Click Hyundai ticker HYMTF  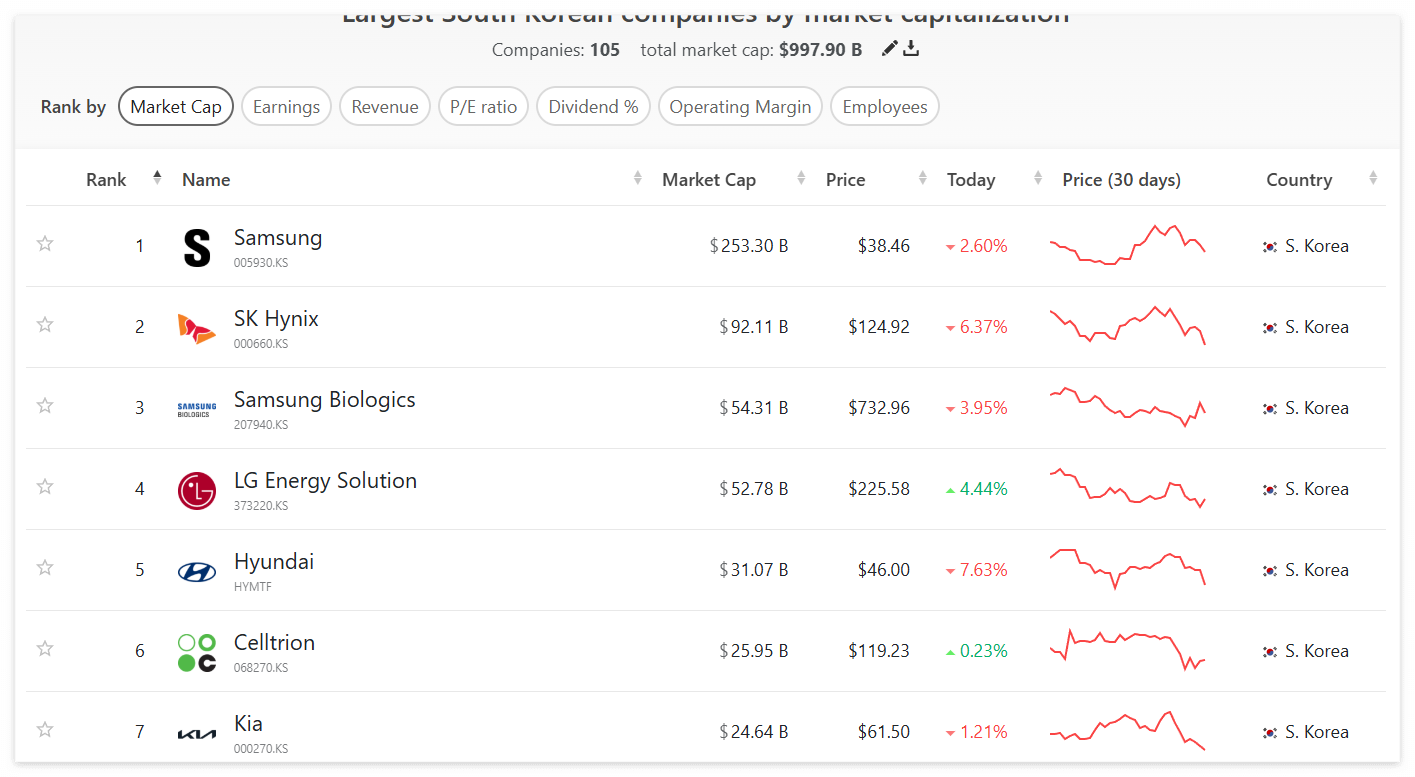pos(253,587)
